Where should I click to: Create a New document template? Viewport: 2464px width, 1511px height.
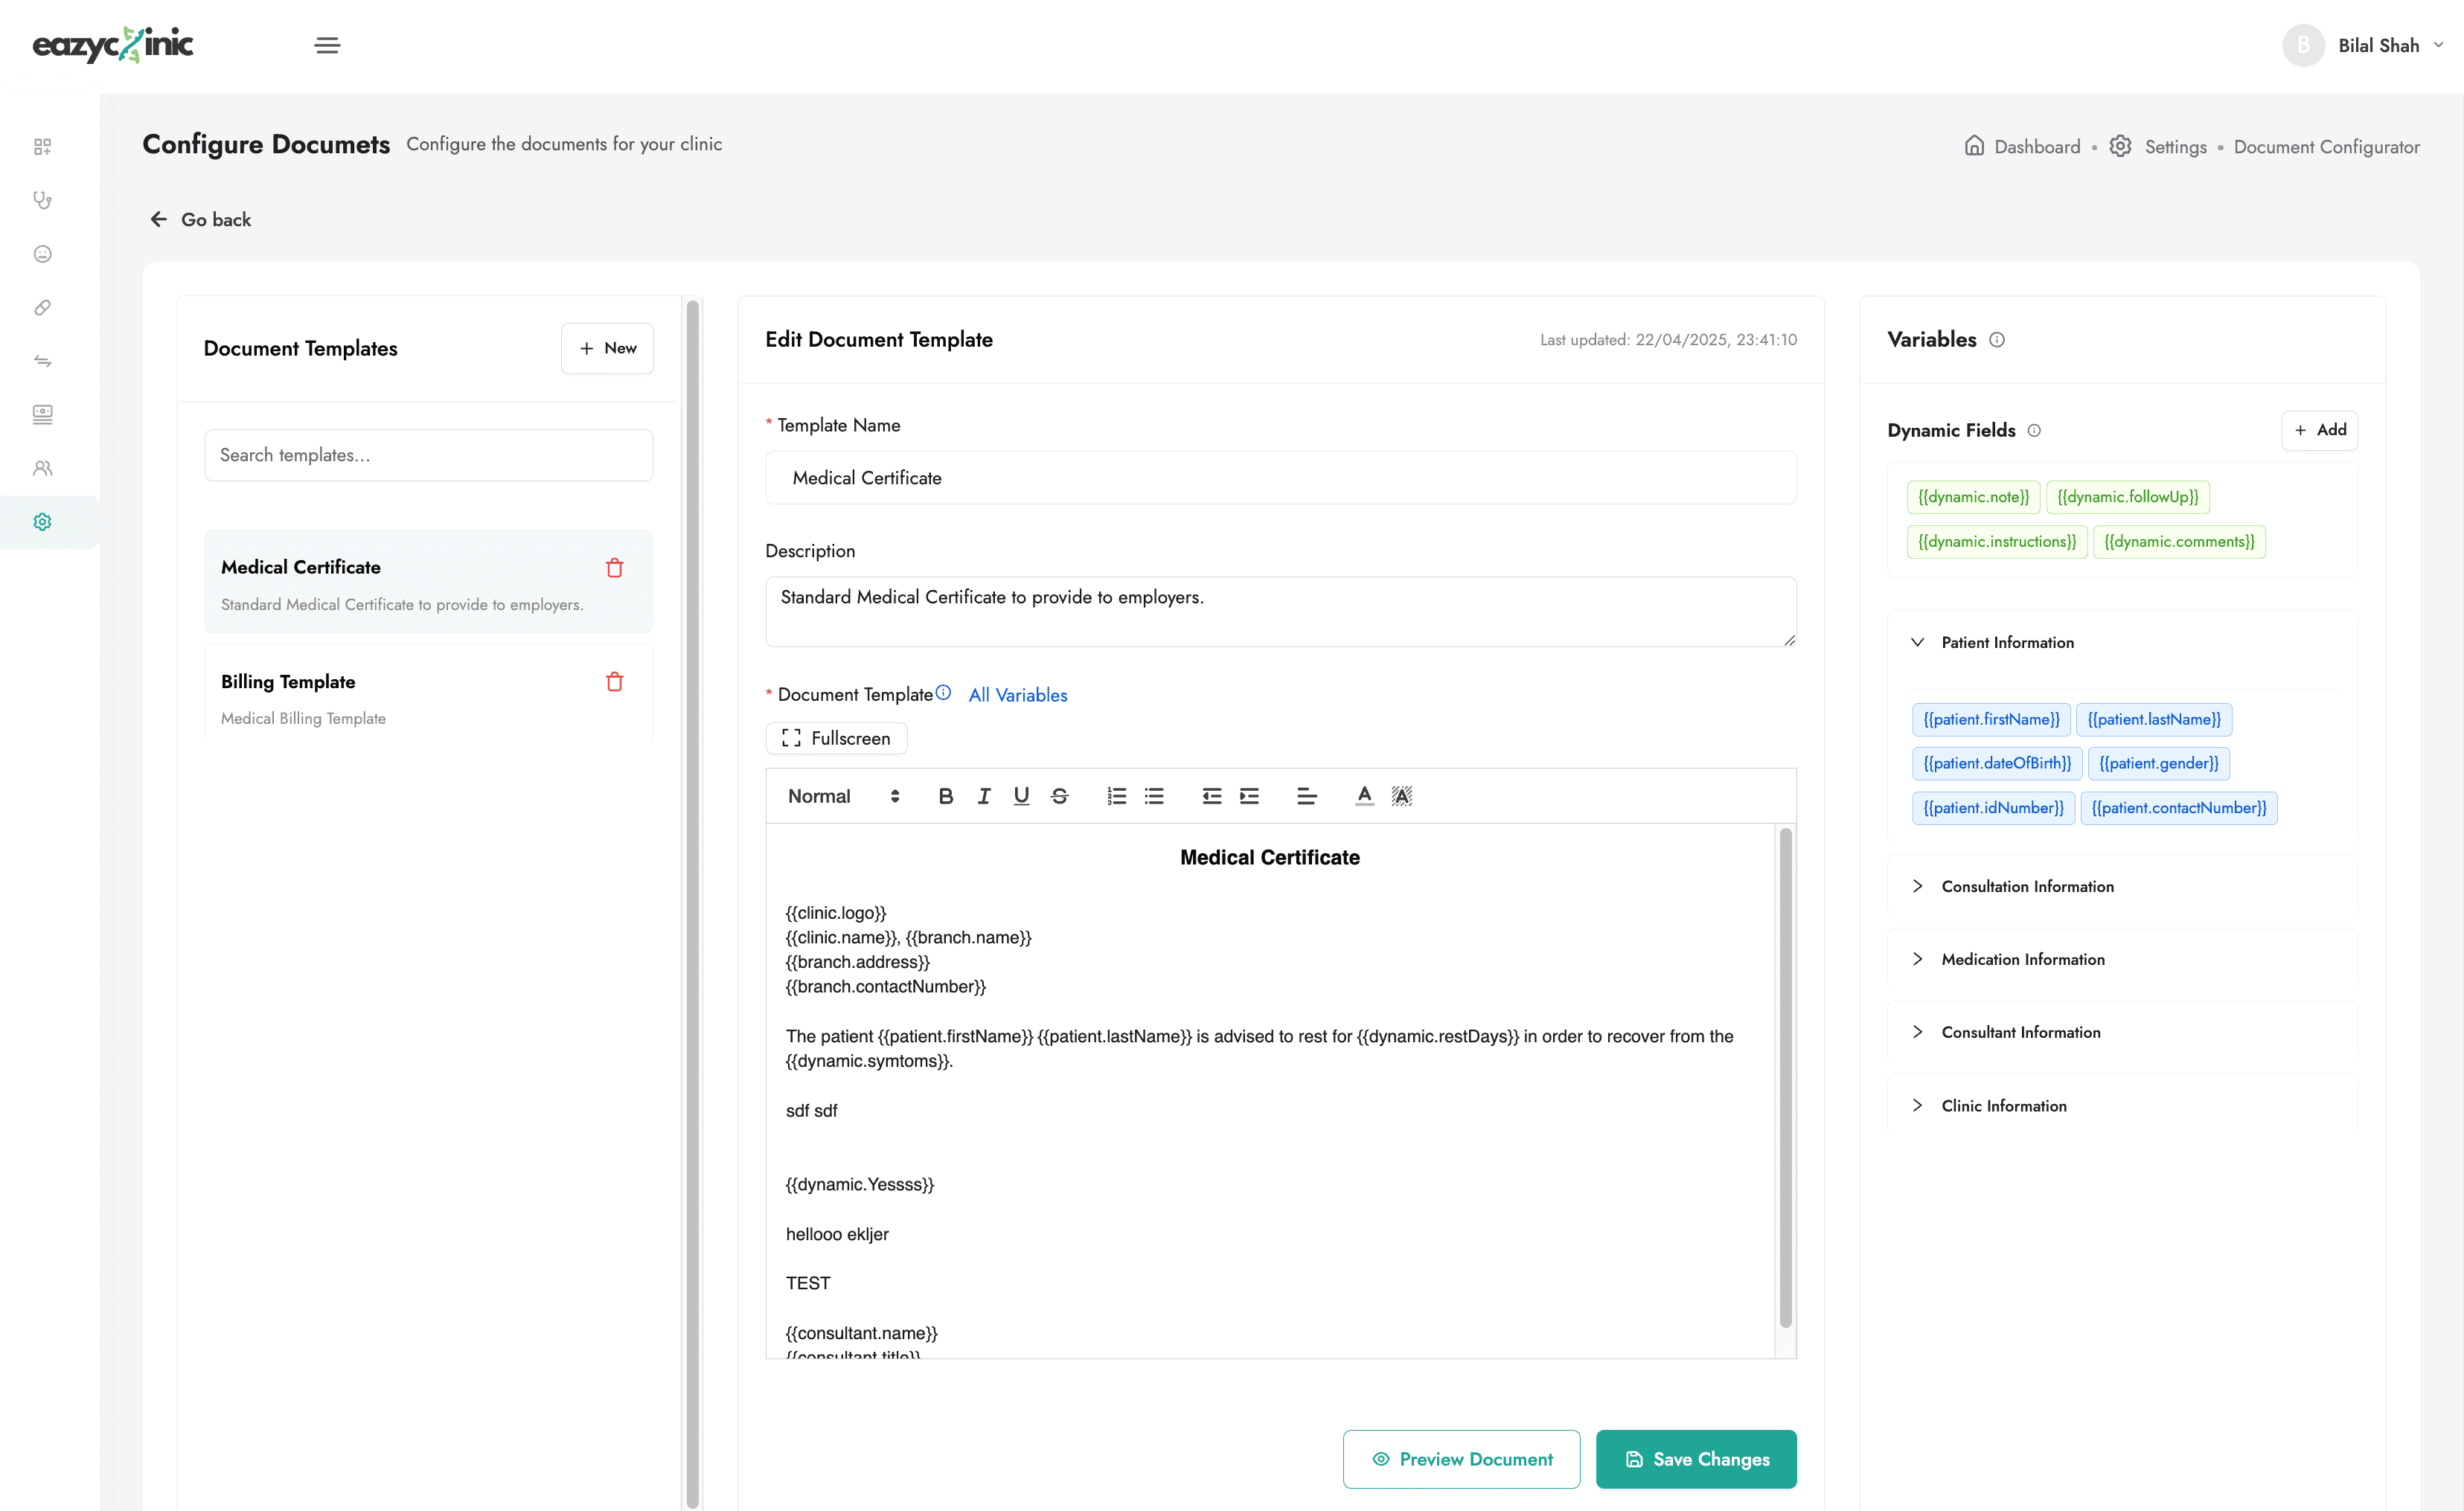[607, 348]
